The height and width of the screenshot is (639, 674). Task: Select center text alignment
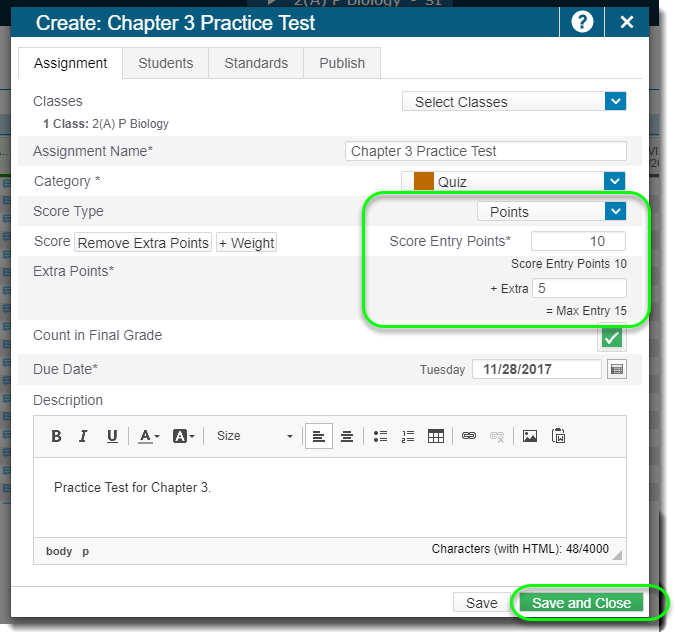(346, 436)
